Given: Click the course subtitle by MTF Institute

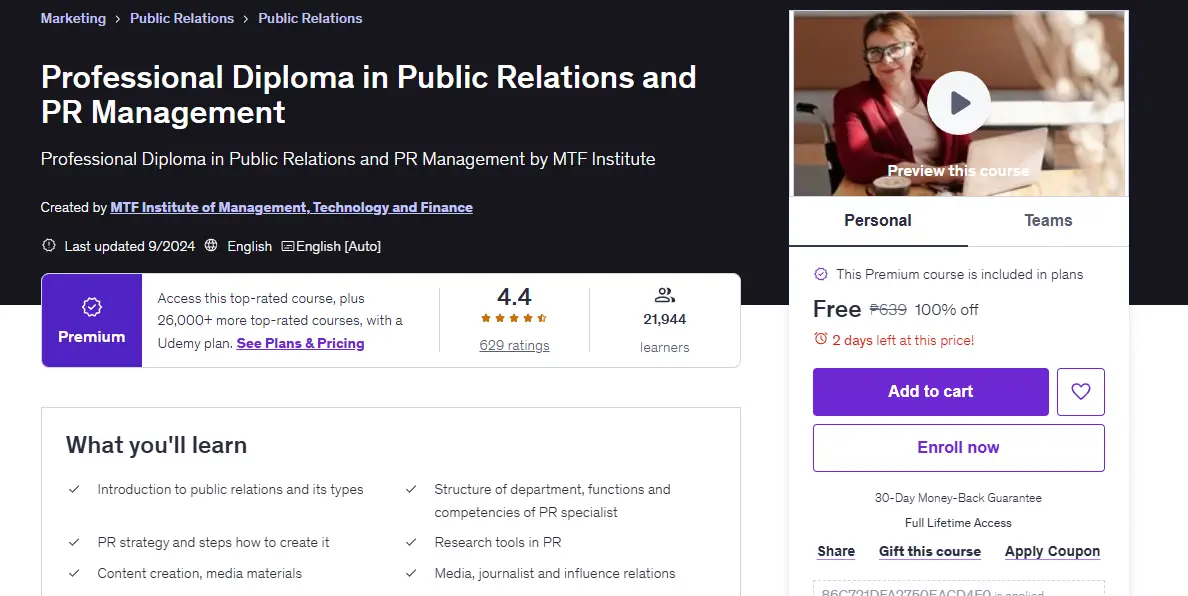Looking at the screenshot, I should [348, 159].
